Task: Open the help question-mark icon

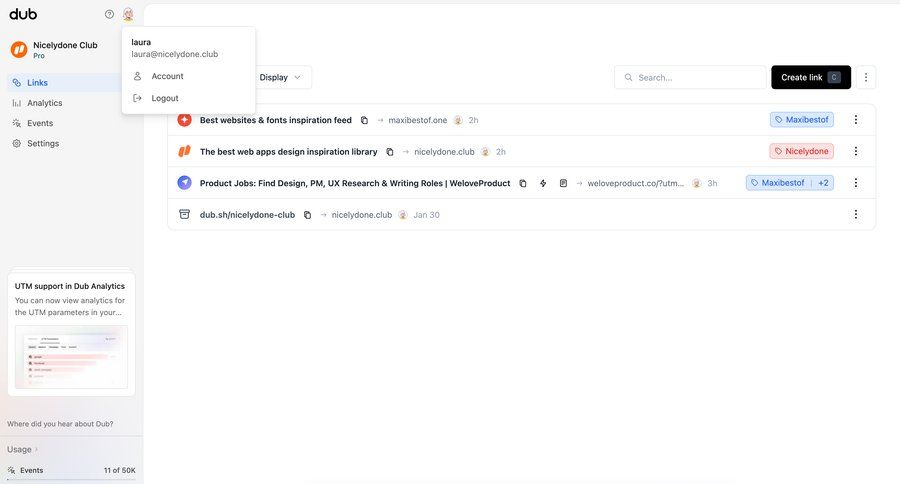Action: 109,14
